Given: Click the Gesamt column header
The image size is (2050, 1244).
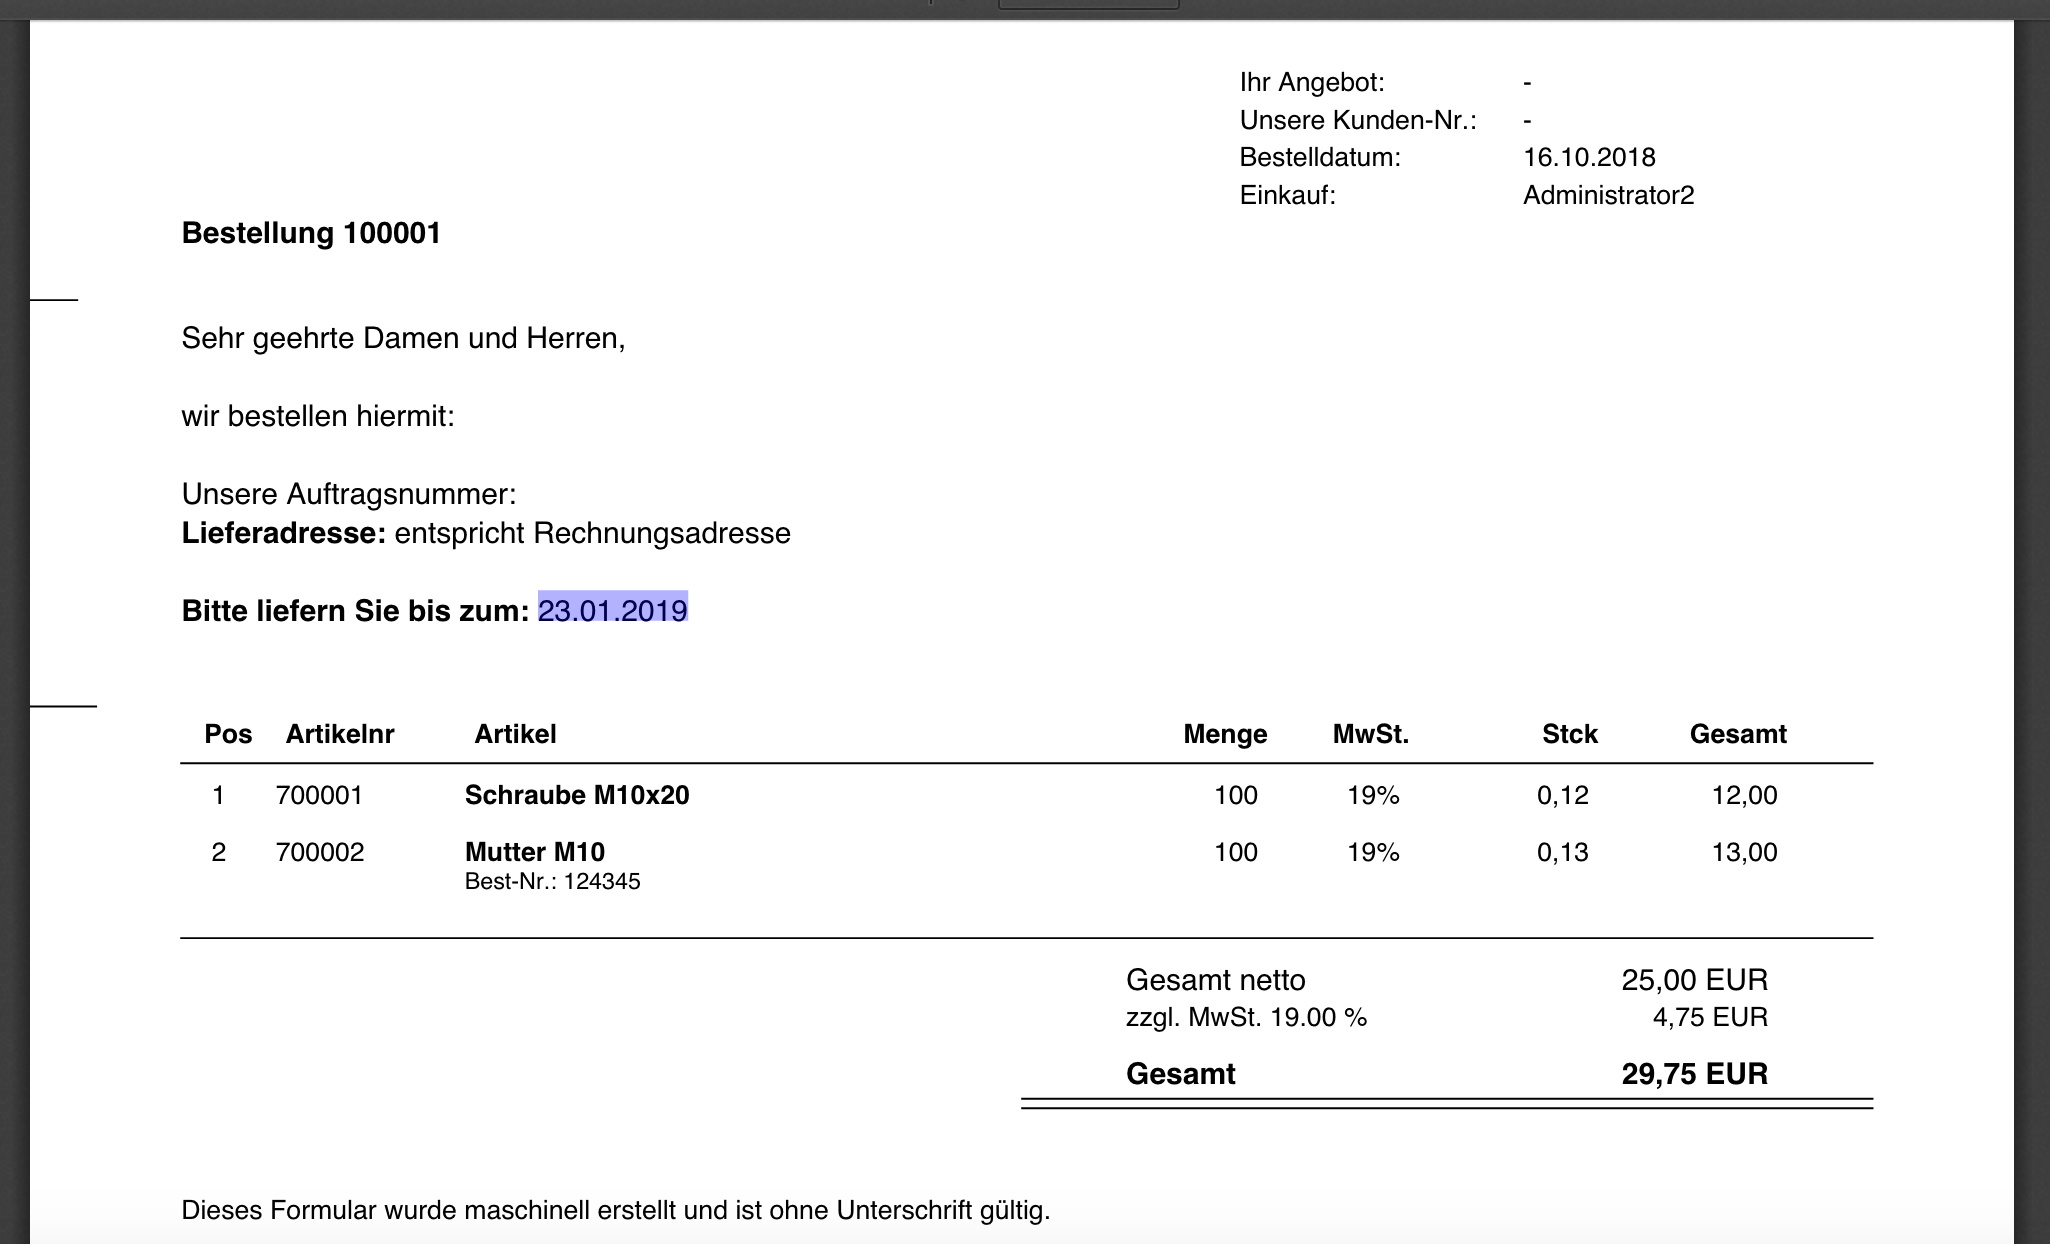Looking at the screenshot, I should [1738, 734].
